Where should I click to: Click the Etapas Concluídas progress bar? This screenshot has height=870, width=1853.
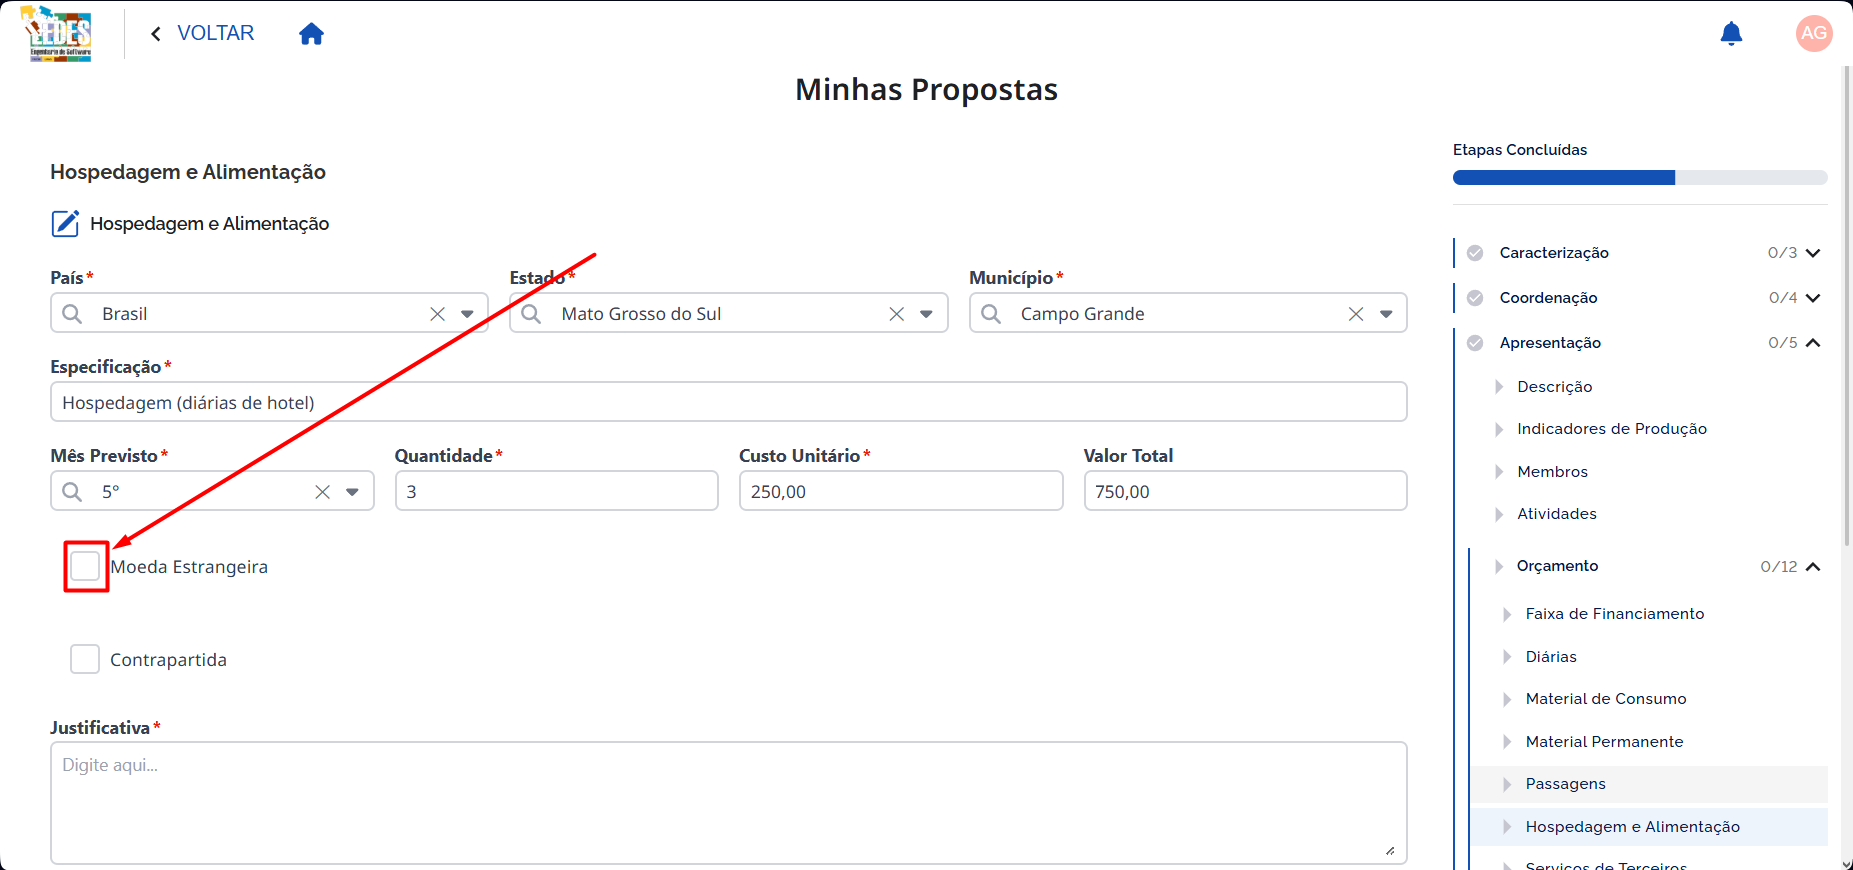click(1640, 178)
